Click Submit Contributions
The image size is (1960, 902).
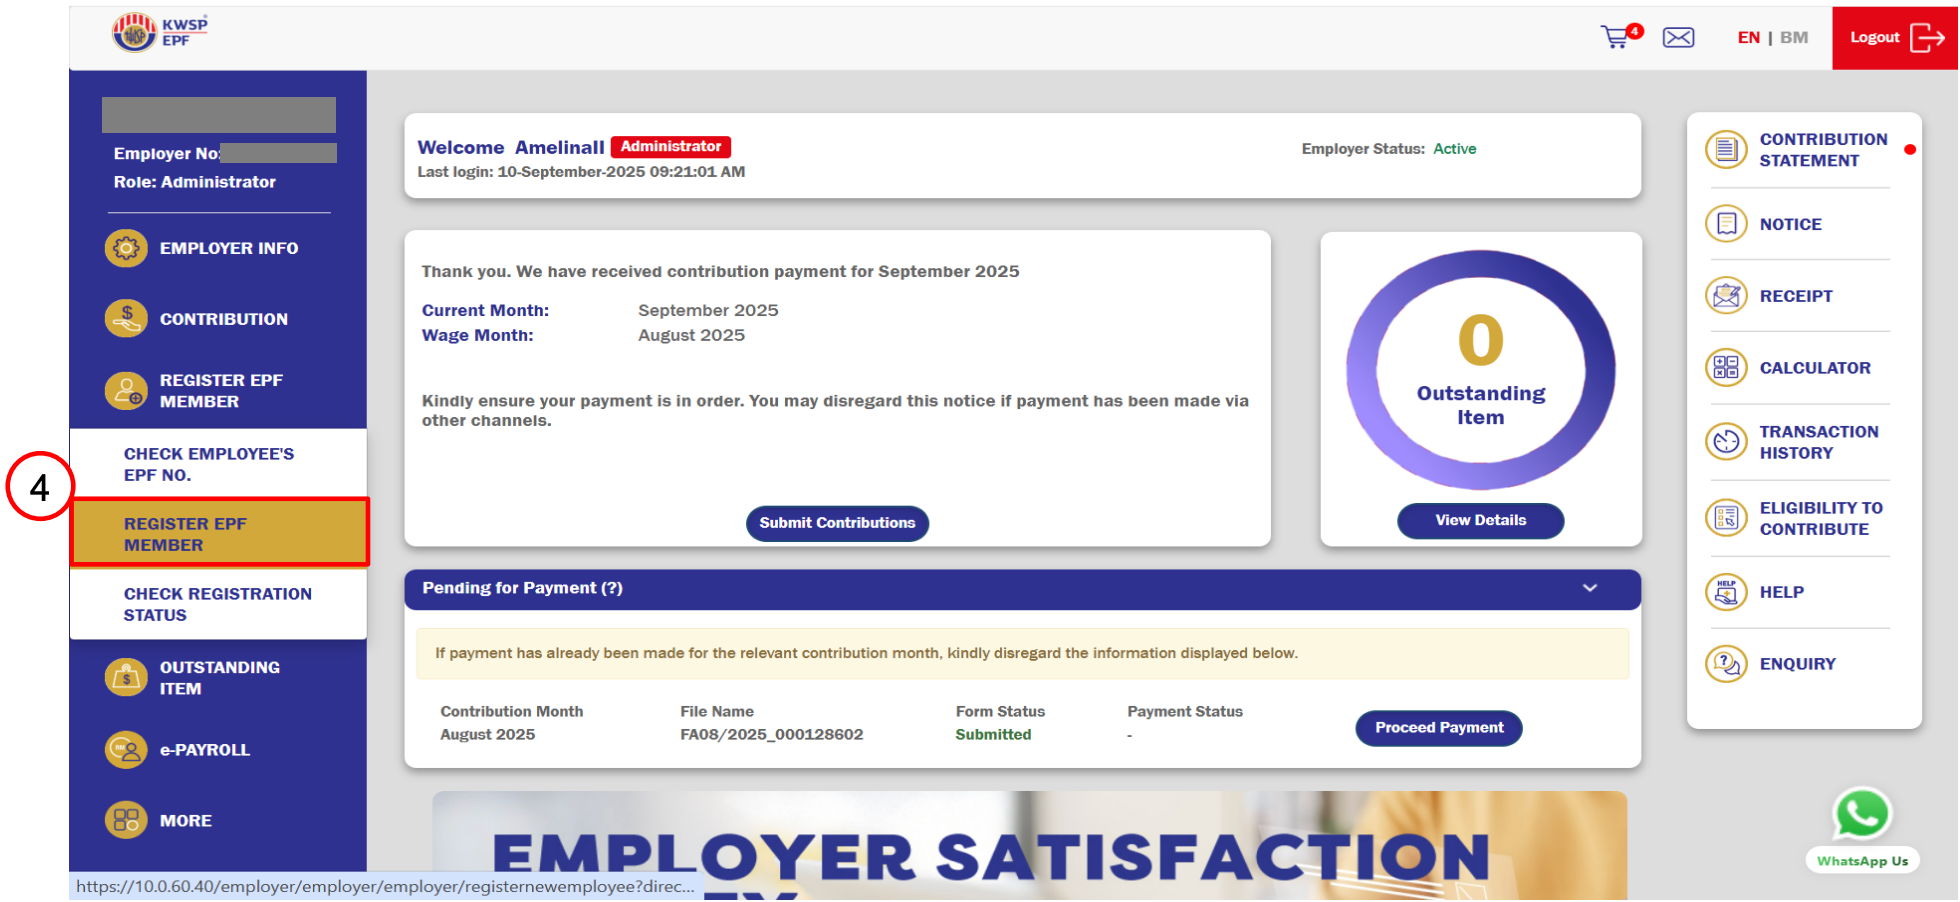pos(837,522)
